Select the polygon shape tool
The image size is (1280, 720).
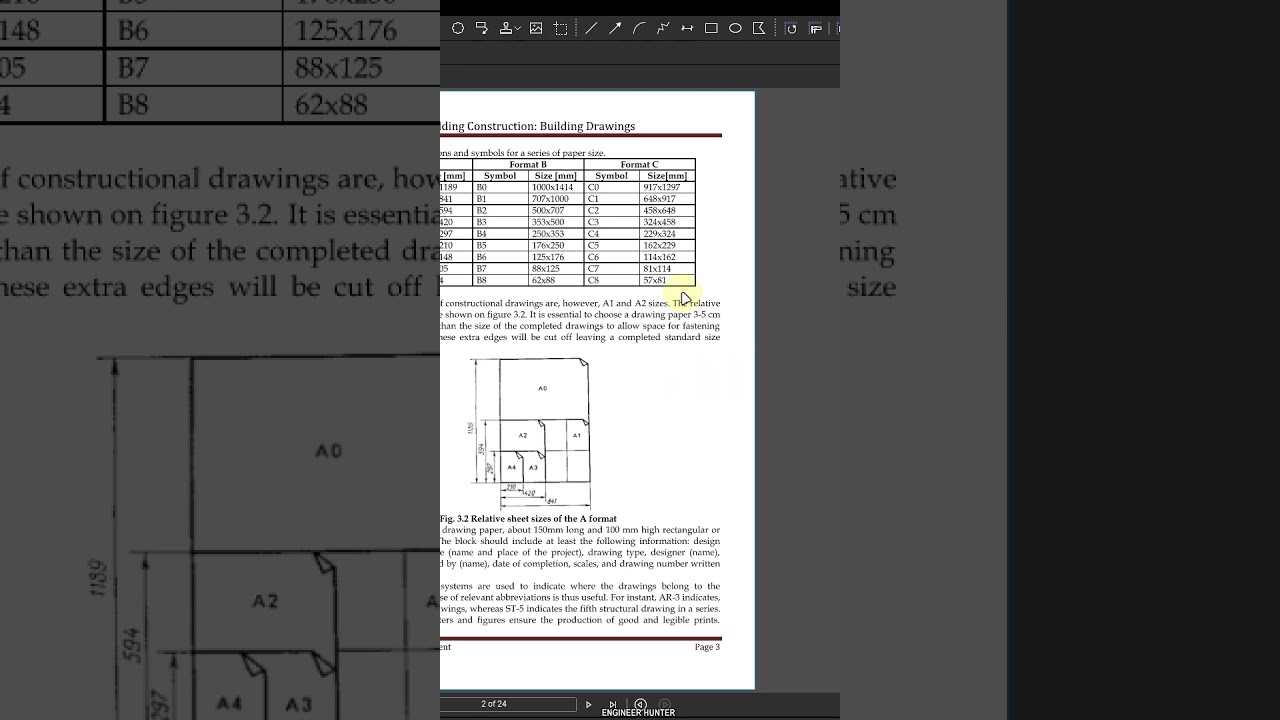pyautogui.click(x=759, y=29)
